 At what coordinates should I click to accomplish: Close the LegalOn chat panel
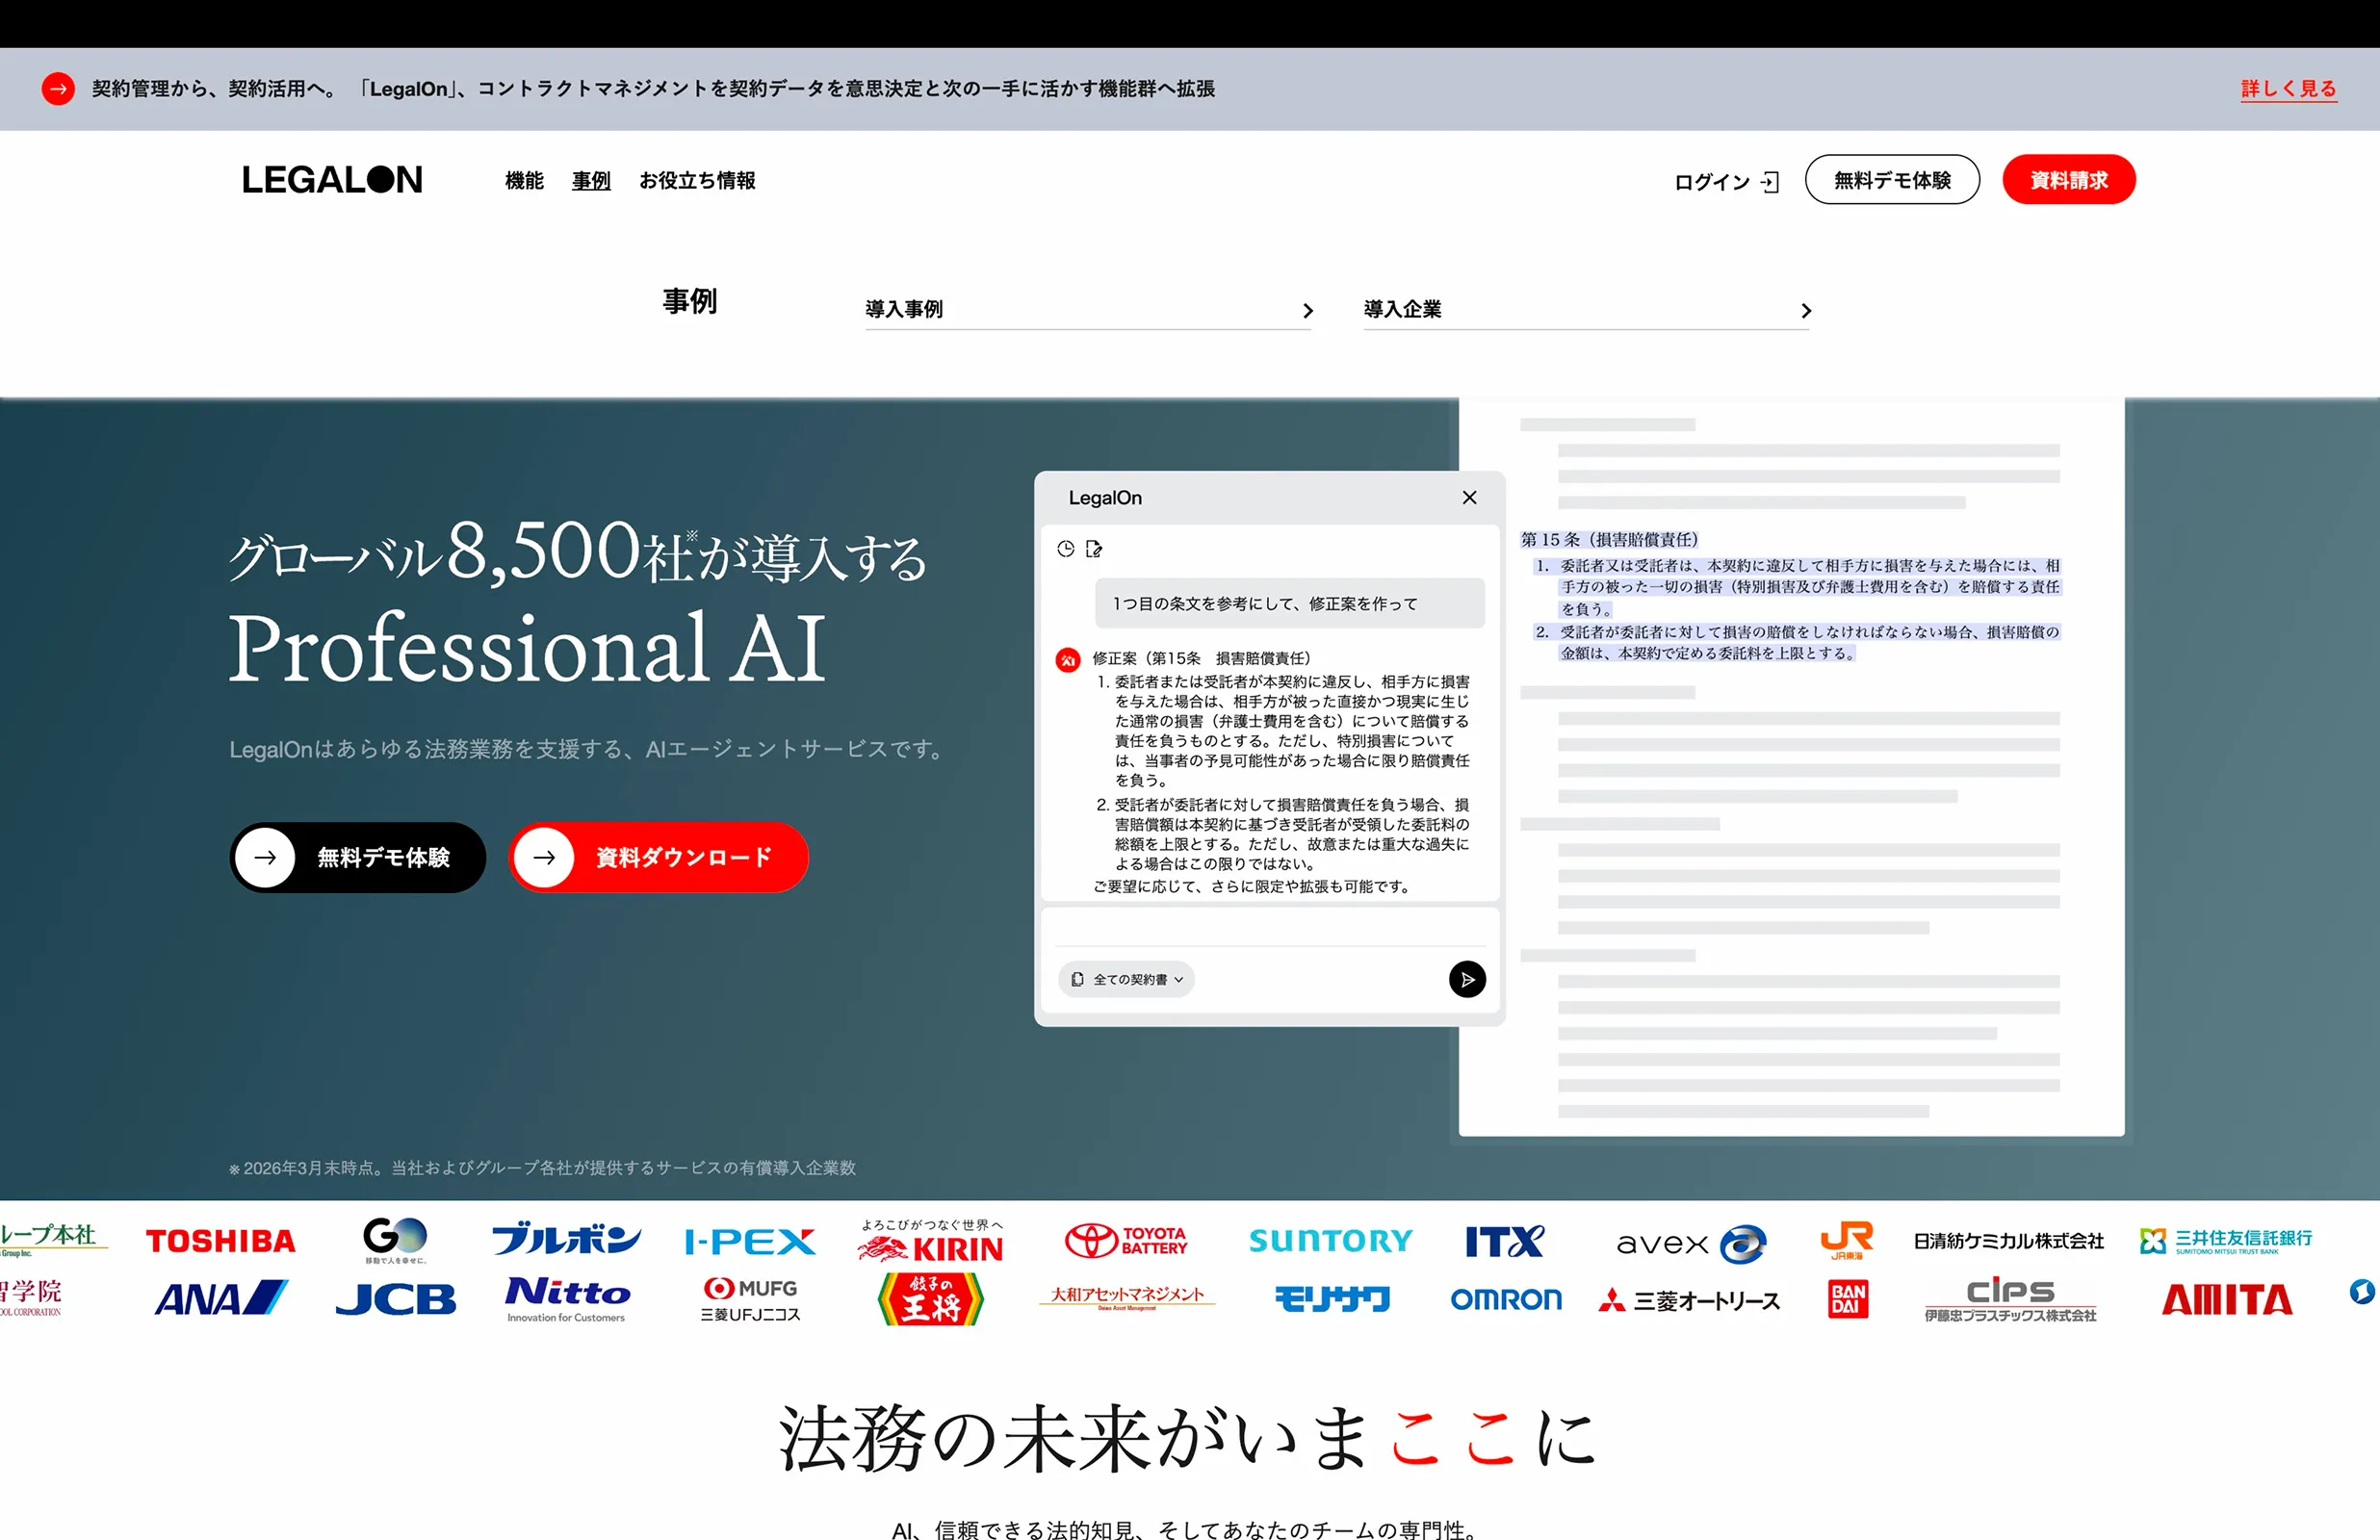tap(1469, 498)
